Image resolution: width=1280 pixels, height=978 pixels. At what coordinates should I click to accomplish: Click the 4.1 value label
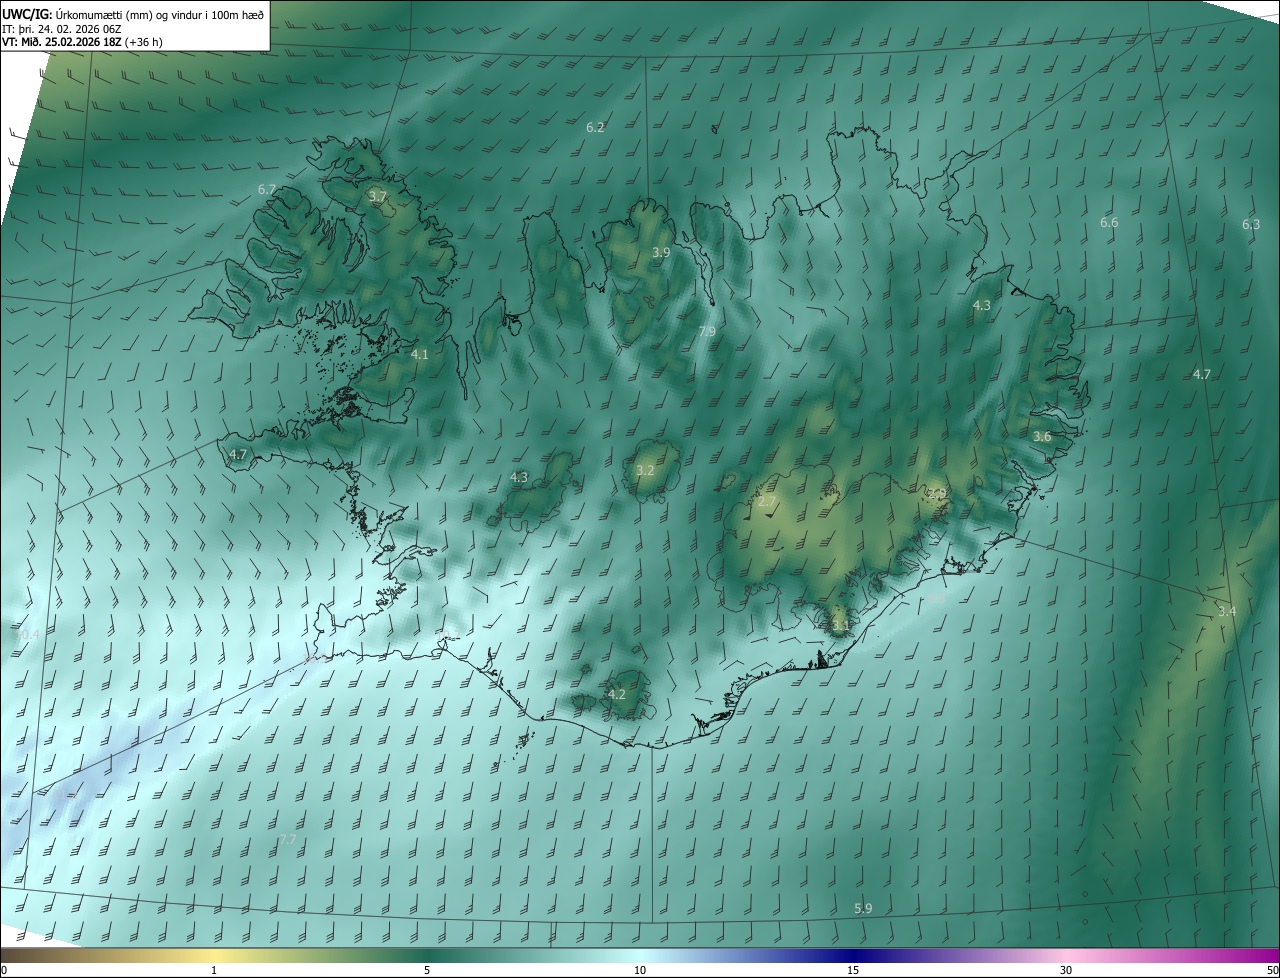[x=420, y=354]
